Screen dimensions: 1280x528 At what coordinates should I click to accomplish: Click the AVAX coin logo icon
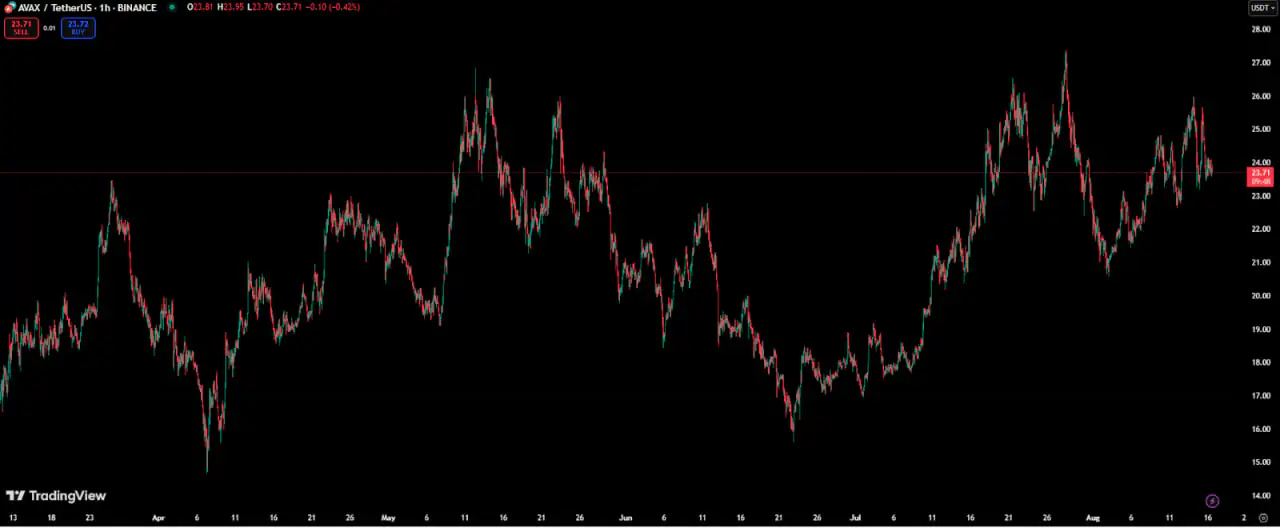click(10, 7)
